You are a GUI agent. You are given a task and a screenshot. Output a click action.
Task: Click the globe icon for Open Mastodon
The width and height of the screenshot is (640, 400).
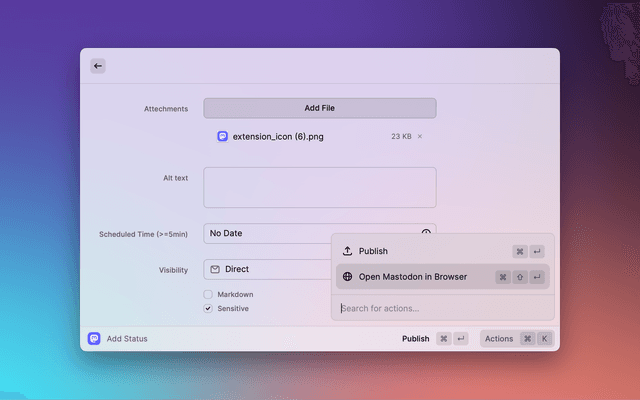(347, 277)
